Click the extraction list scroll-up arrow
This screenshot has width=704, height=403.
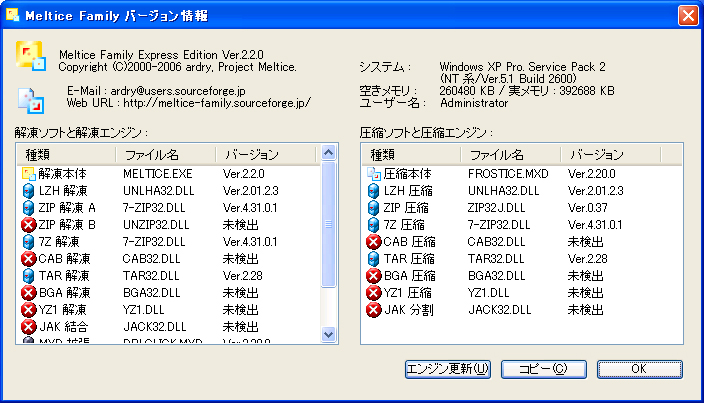tap(329, 153)
